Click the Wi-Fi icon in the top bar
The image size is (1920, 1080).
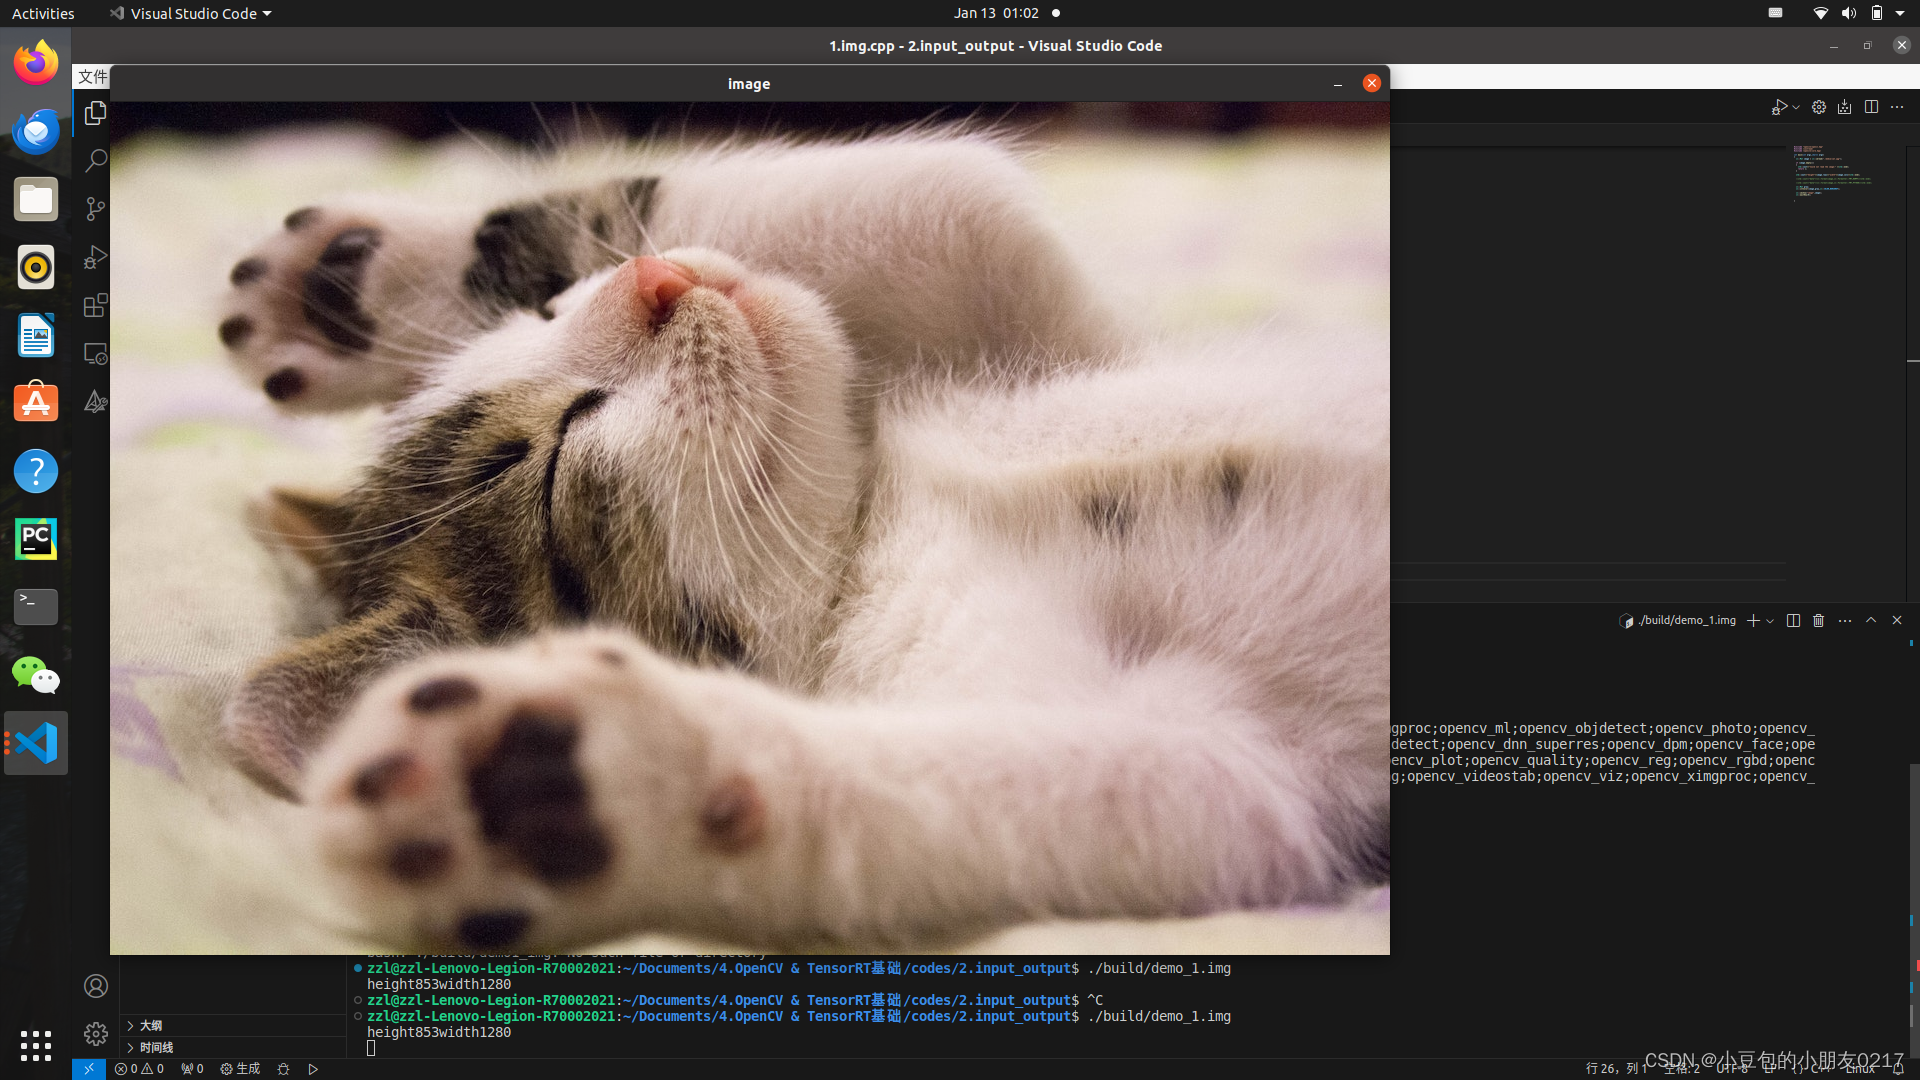(x=1820, y=14)
